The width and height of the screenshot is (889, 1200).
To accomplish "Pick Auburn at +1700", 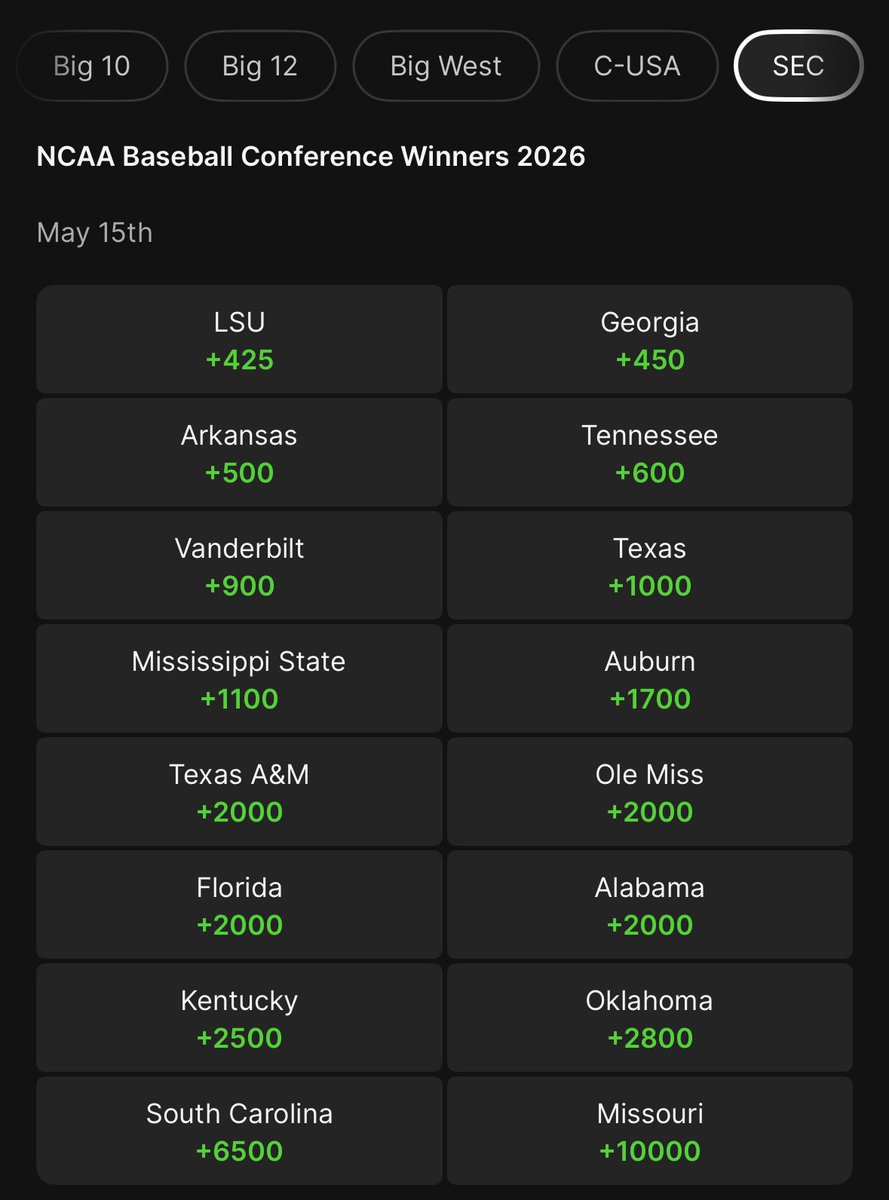I will pos(650,679).
